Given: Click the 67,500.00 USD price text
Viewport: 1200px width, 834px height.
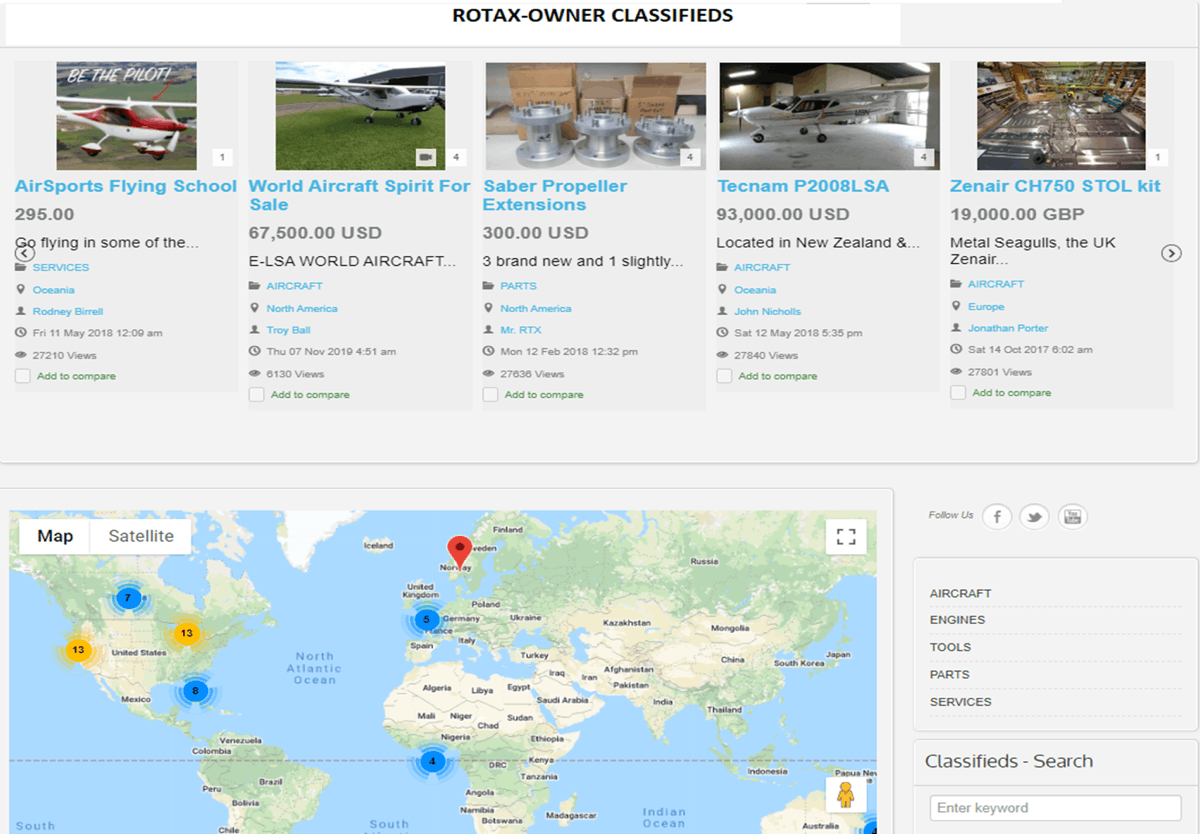Looking at the screenshot, I should [x=315, y=233].
